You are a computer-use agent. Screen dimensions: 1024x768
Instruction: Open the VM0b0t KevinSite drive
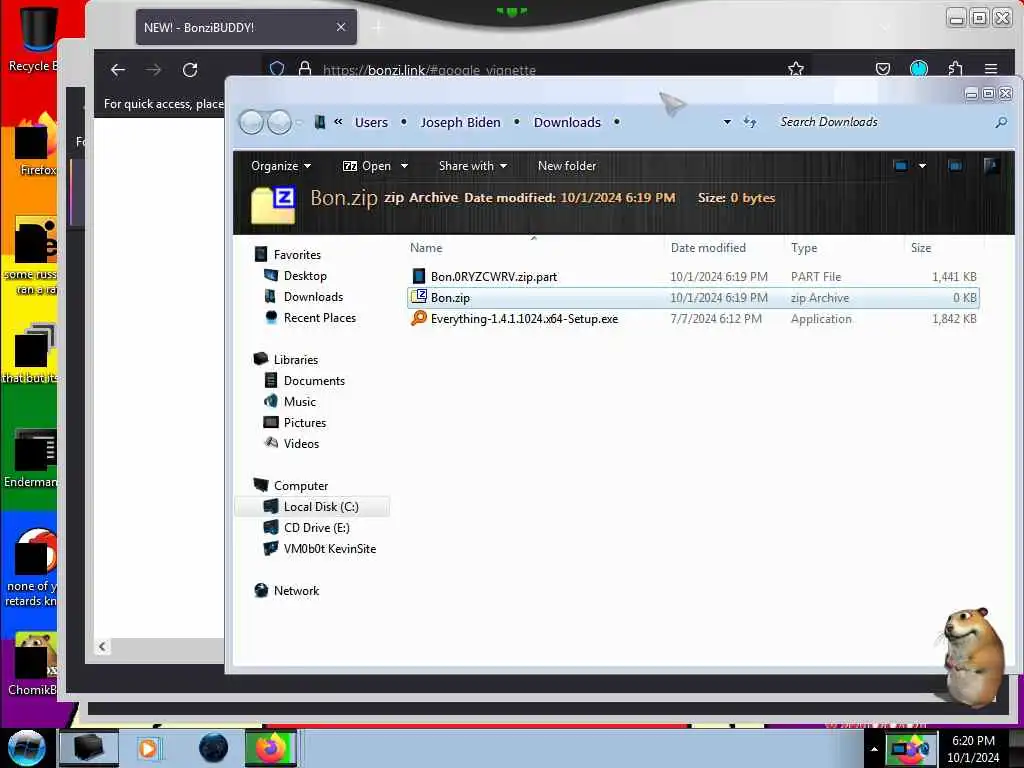tap(330, 549)
